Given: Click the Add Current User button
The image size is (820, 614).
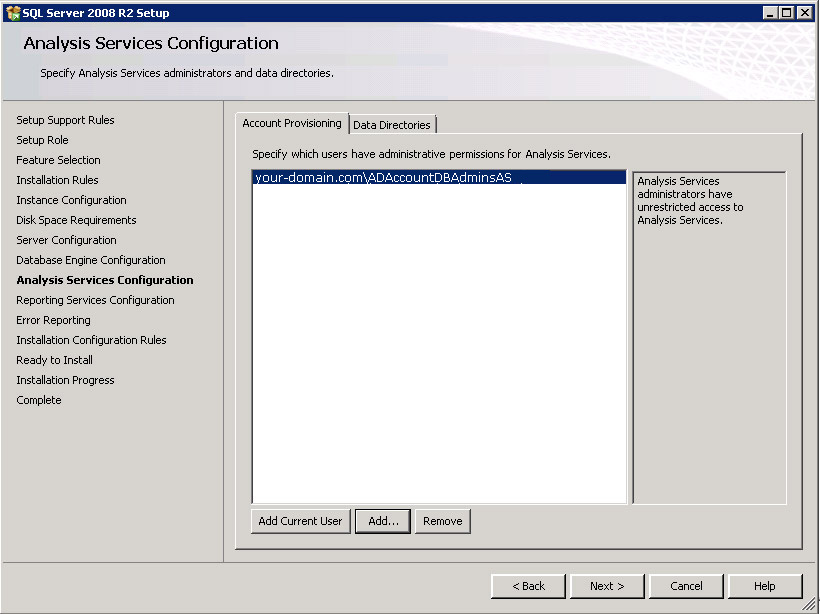Looking at the screenshot, I should pos(300,521).
